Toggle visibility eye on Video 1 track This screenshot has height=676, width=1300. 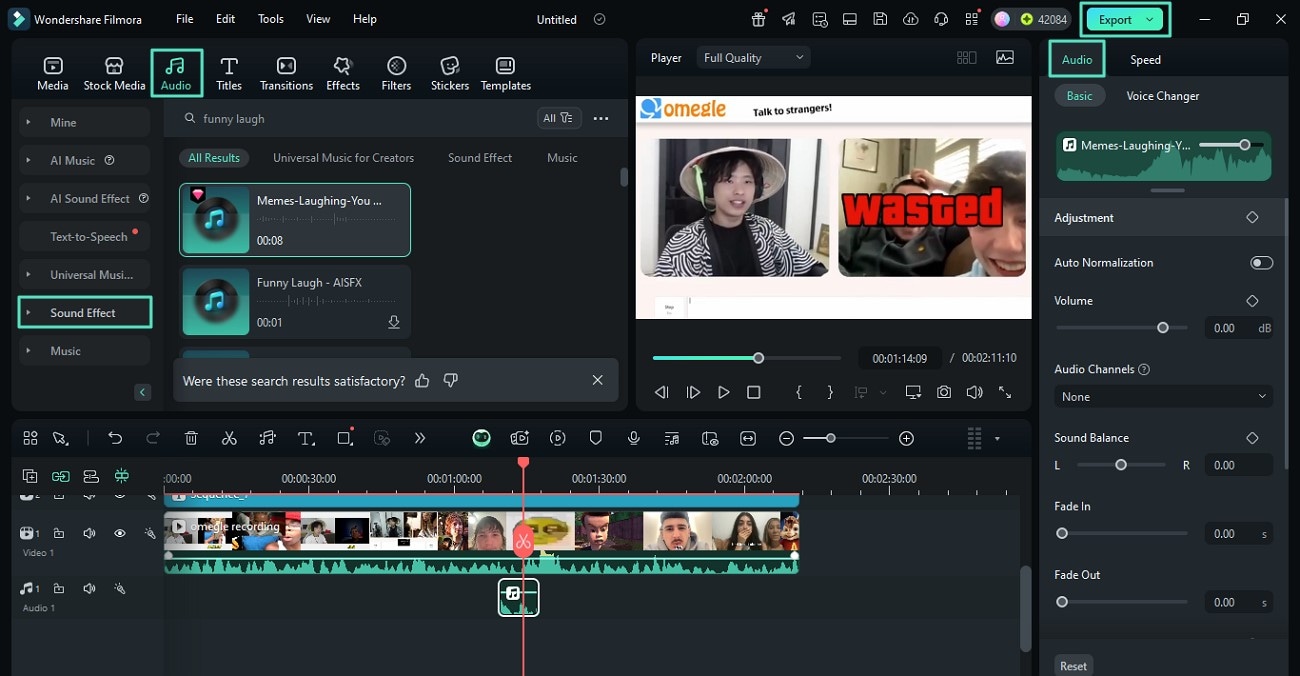pos(119,533)
